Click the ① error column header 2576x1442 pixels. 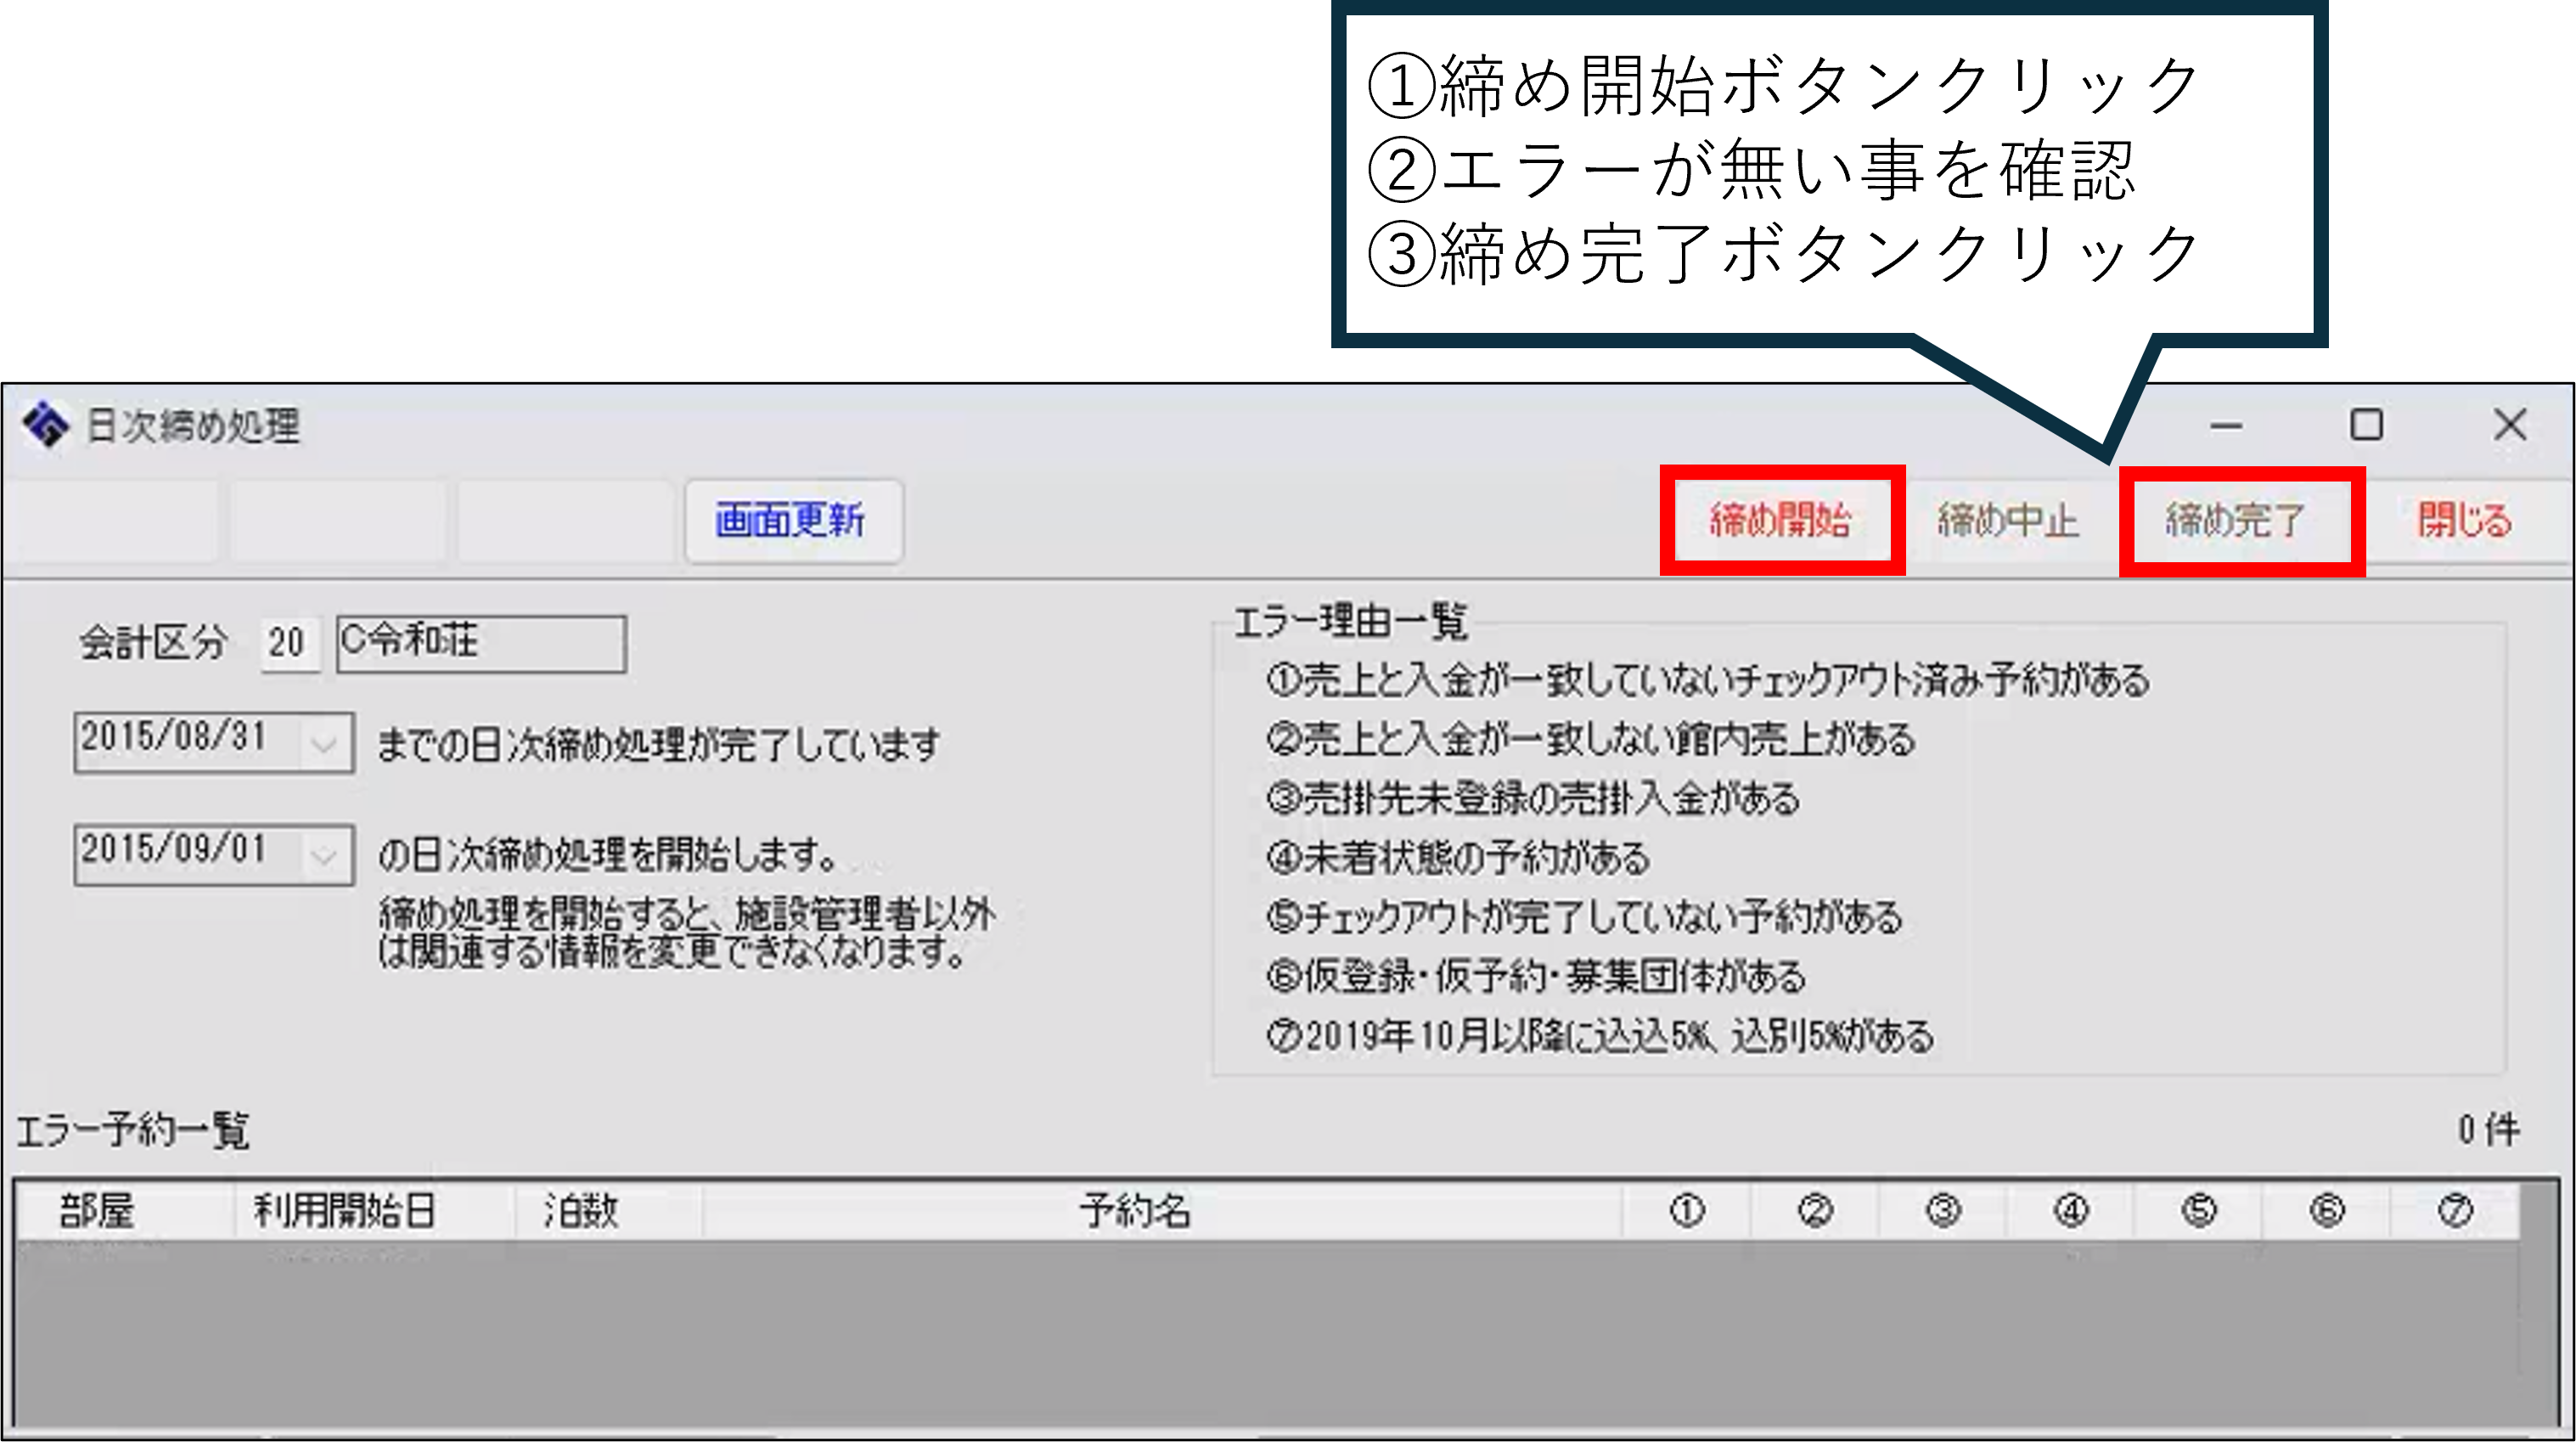(1686, 1212)
